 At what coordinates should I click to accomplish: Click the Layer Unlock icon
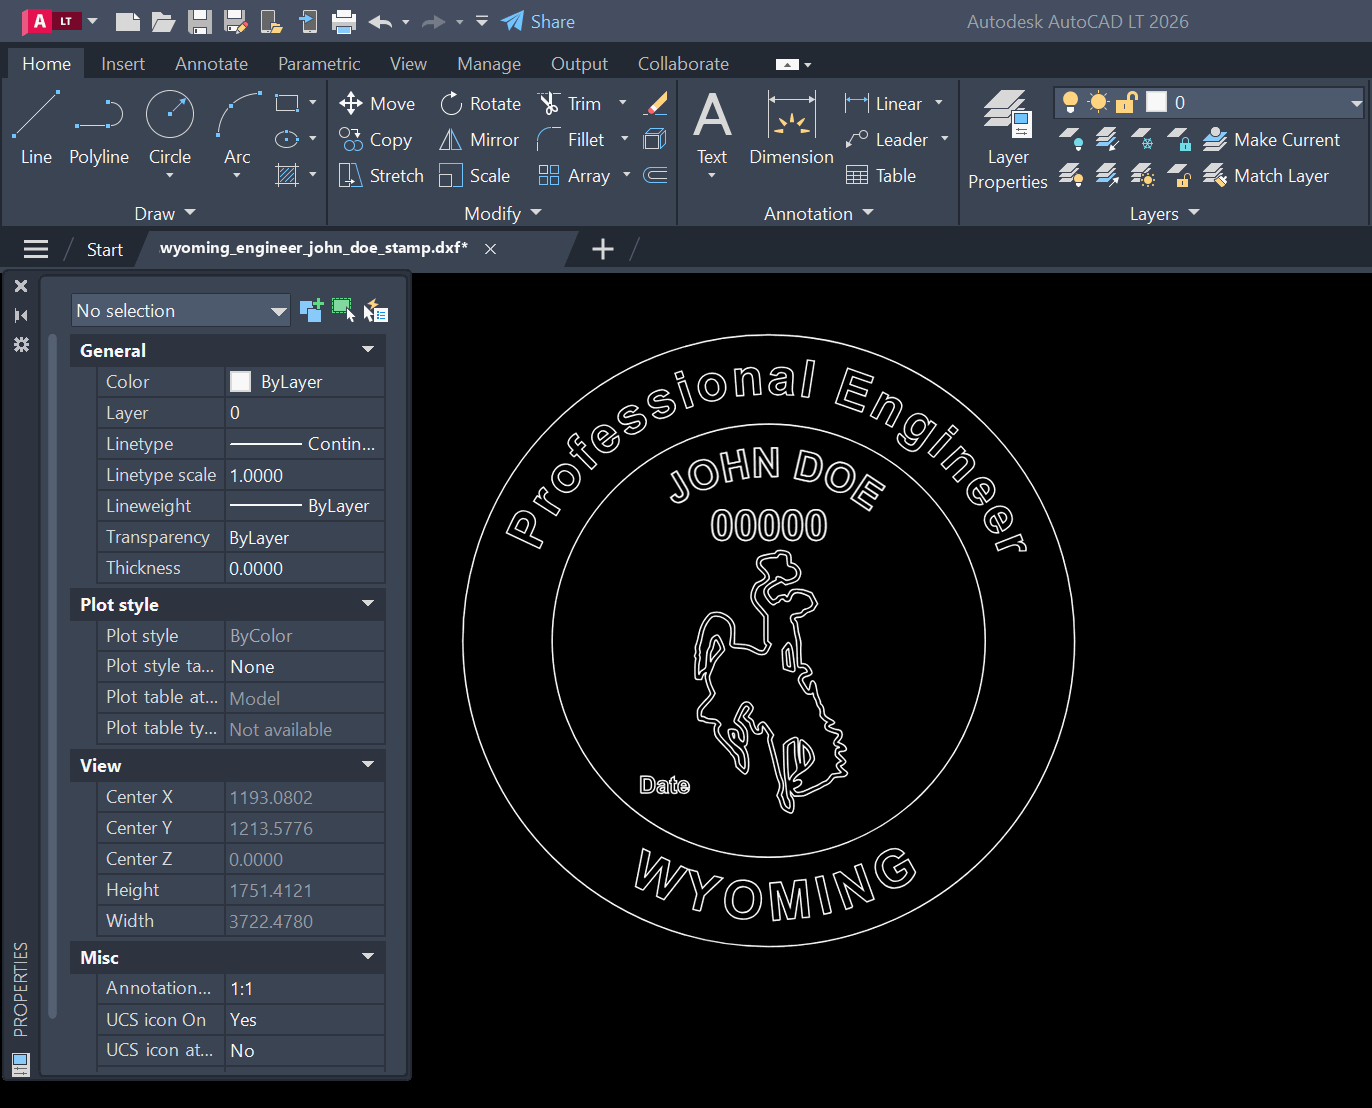click(1179, 175)
